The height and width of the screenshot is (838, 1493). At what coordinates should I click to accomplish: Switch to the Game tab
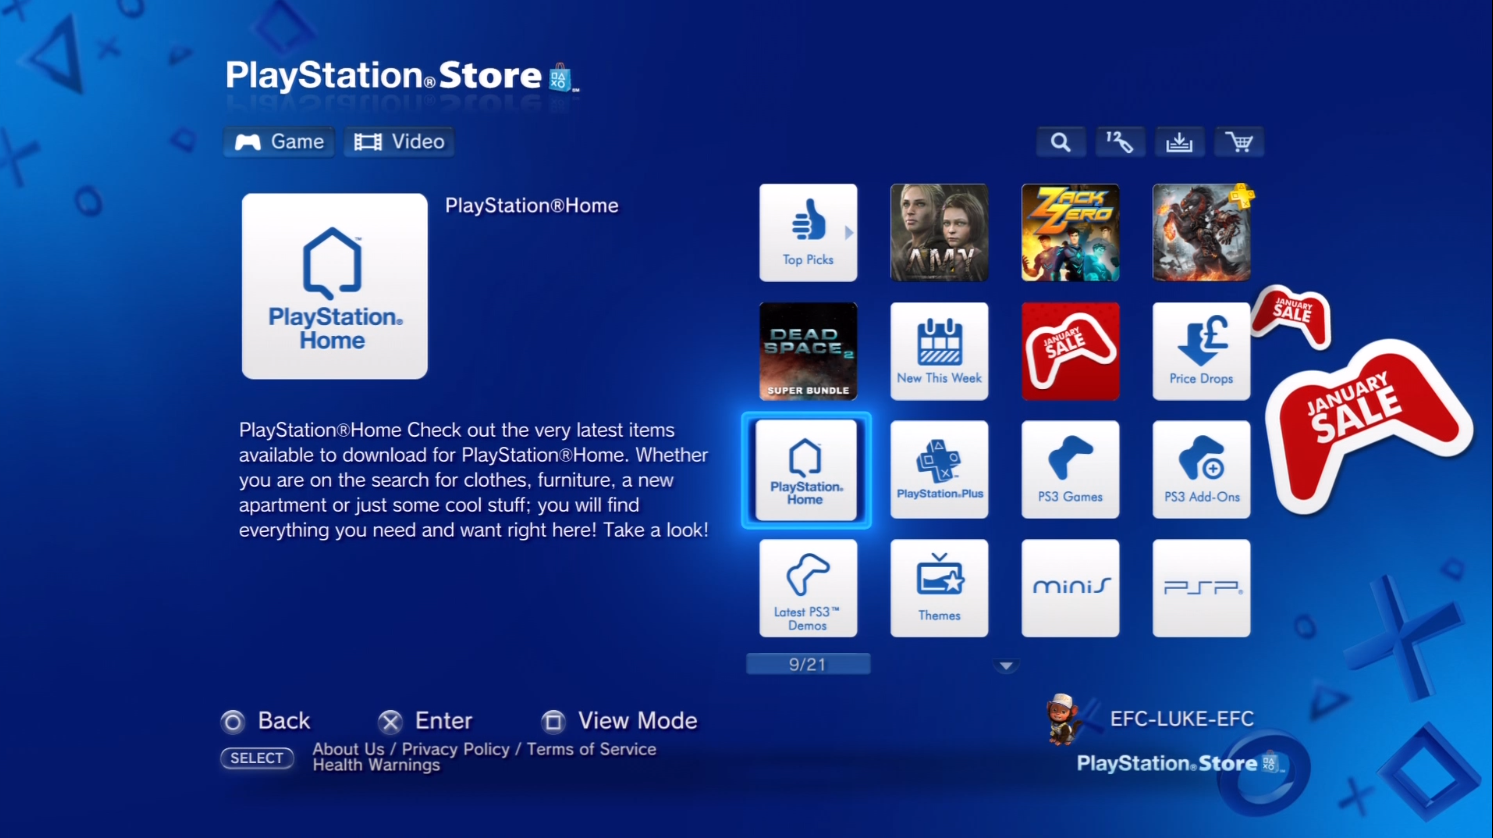click(x=278, y=141)
